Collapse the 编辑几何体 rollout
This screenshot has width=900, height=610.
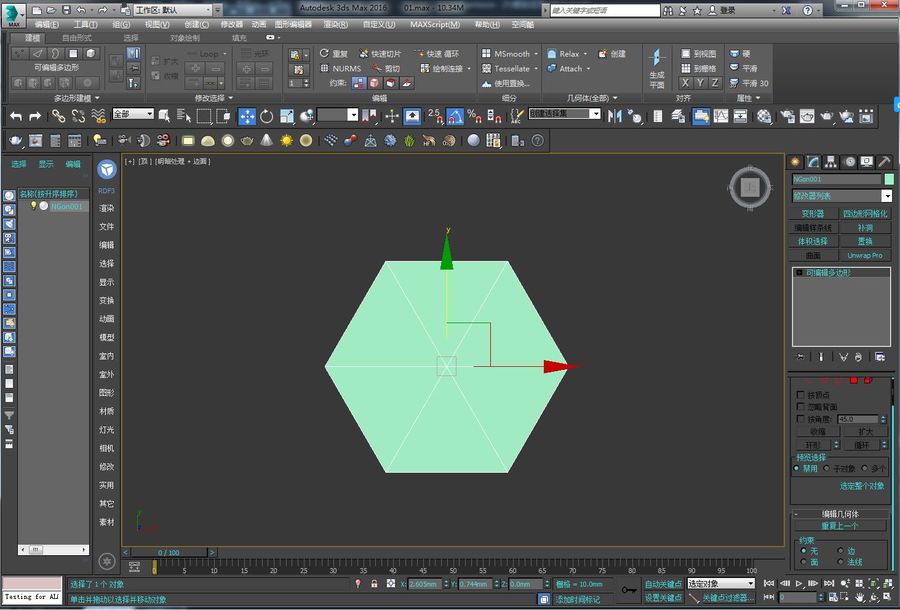[x=840, y=514]
